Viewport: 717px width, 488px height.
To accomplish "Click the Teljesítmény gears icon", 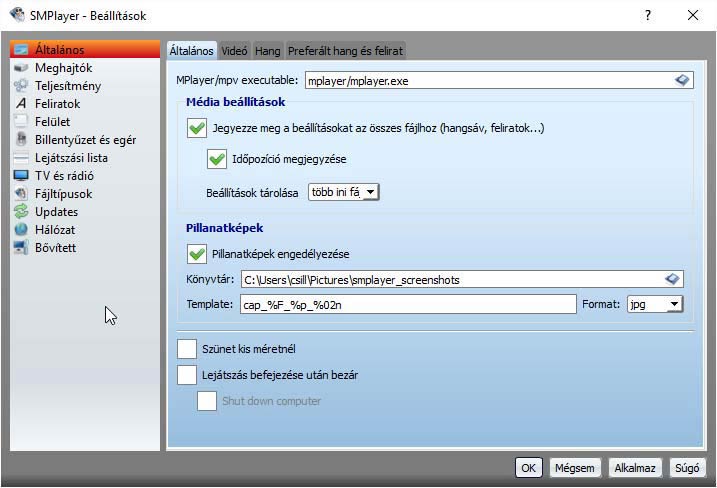I will coord(21,86).
